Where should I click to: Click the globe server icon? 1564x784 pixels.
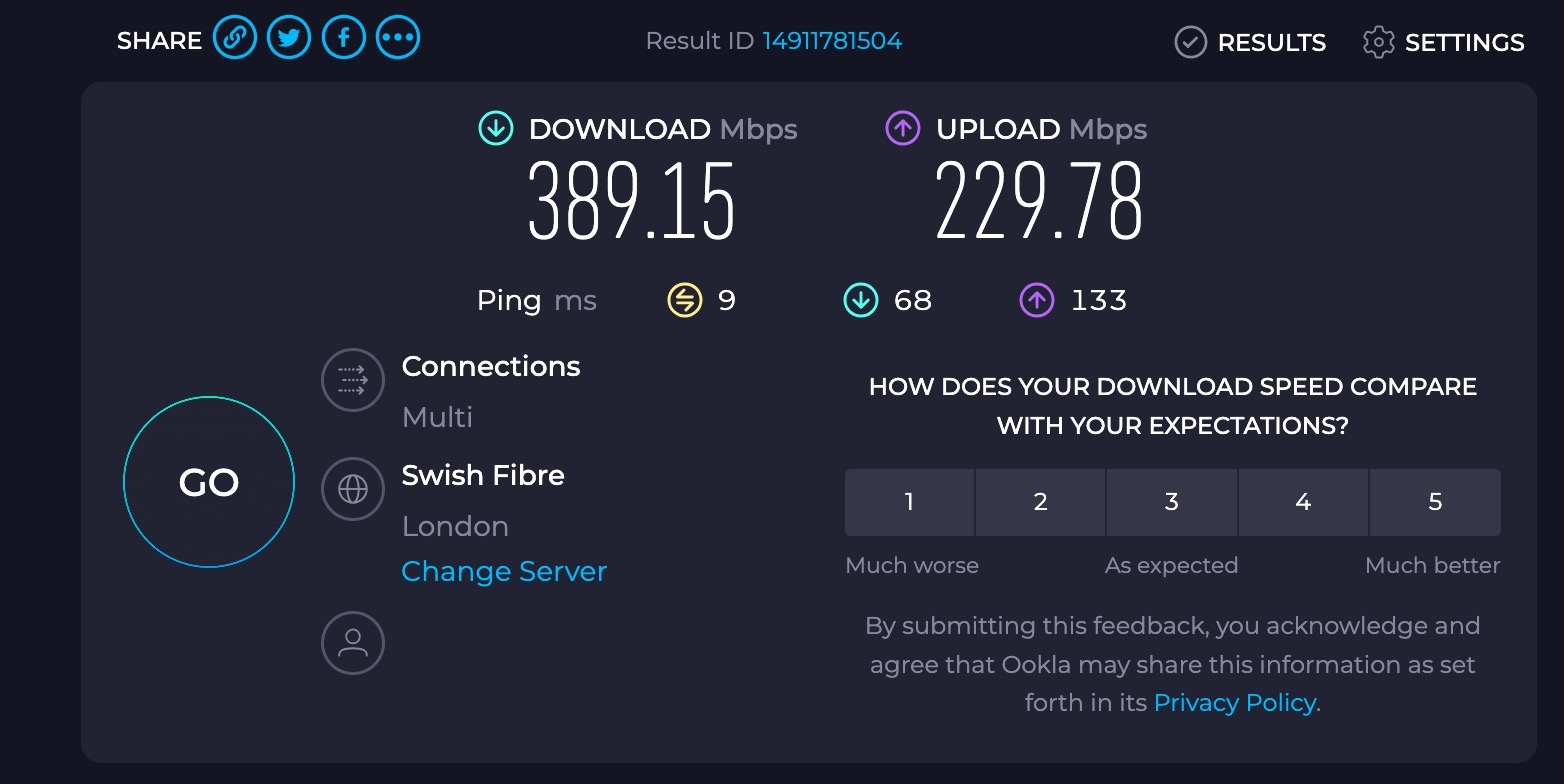point(353,489)
